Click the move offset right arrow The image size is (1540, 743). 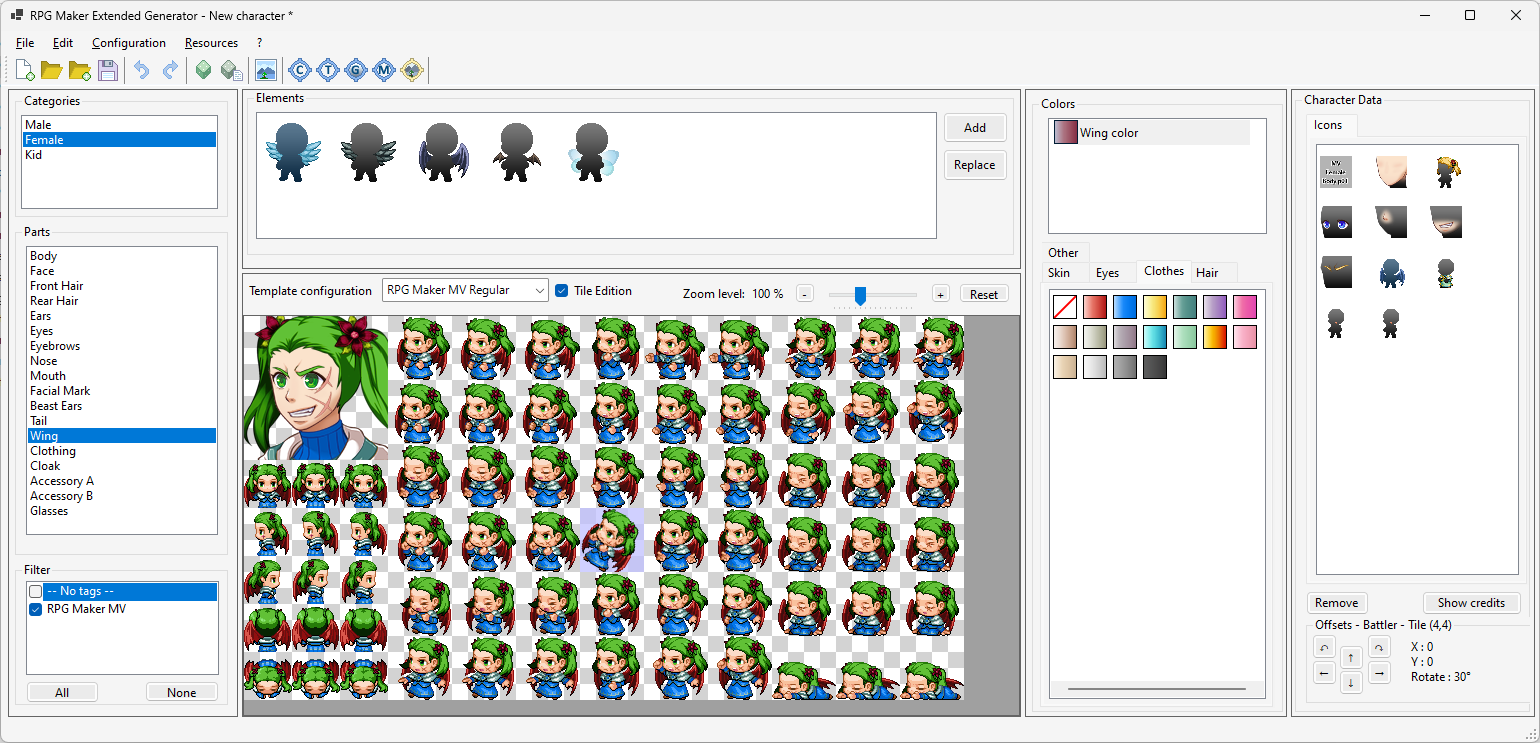(1379, 673)
